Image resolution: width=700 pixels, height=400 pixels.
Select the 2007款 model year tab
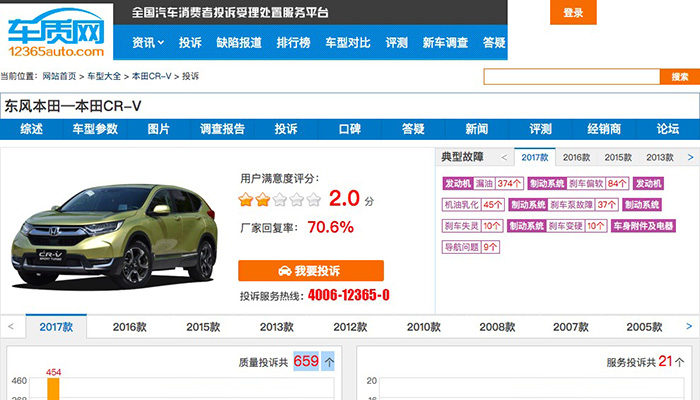(571, 327)
